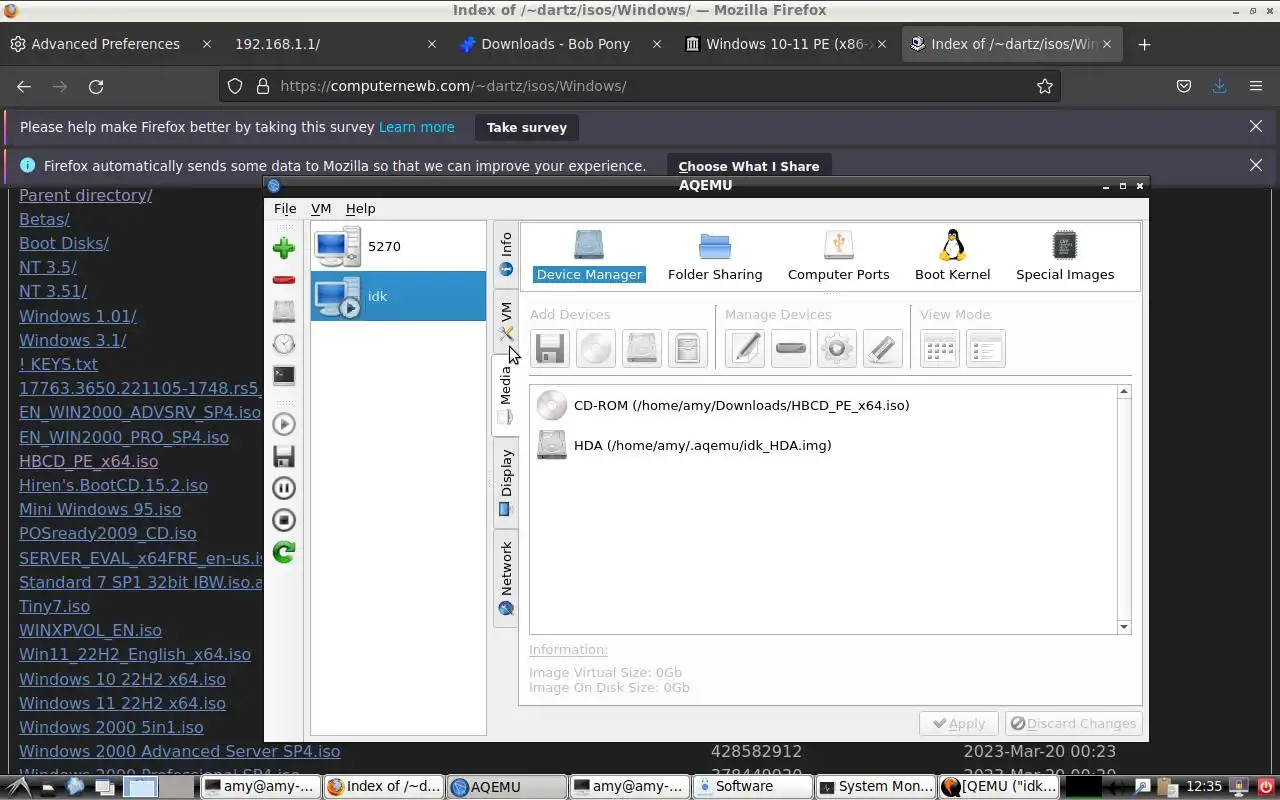The width and height of the screenshot is (1280, 800).
Task: Open the Windows 10 22H2 x64.iso link
Action: tap(122, 679)
